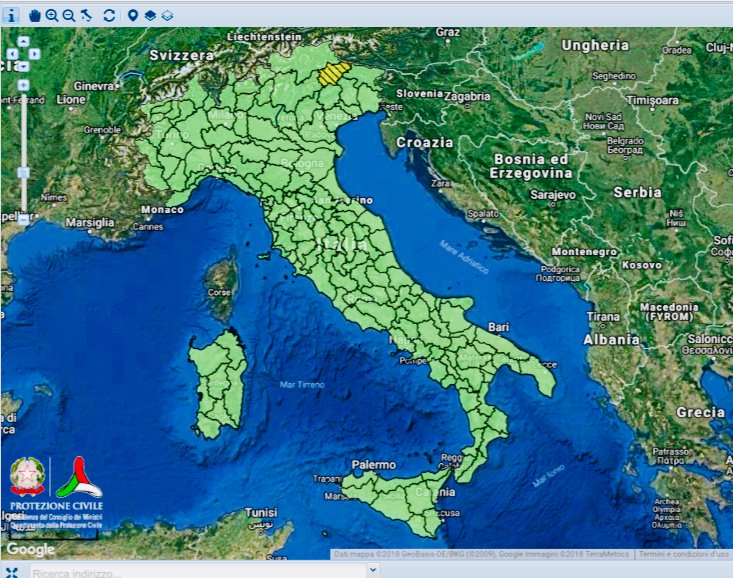
Task: Click the location pin marker tool
Action: (133, 15)
